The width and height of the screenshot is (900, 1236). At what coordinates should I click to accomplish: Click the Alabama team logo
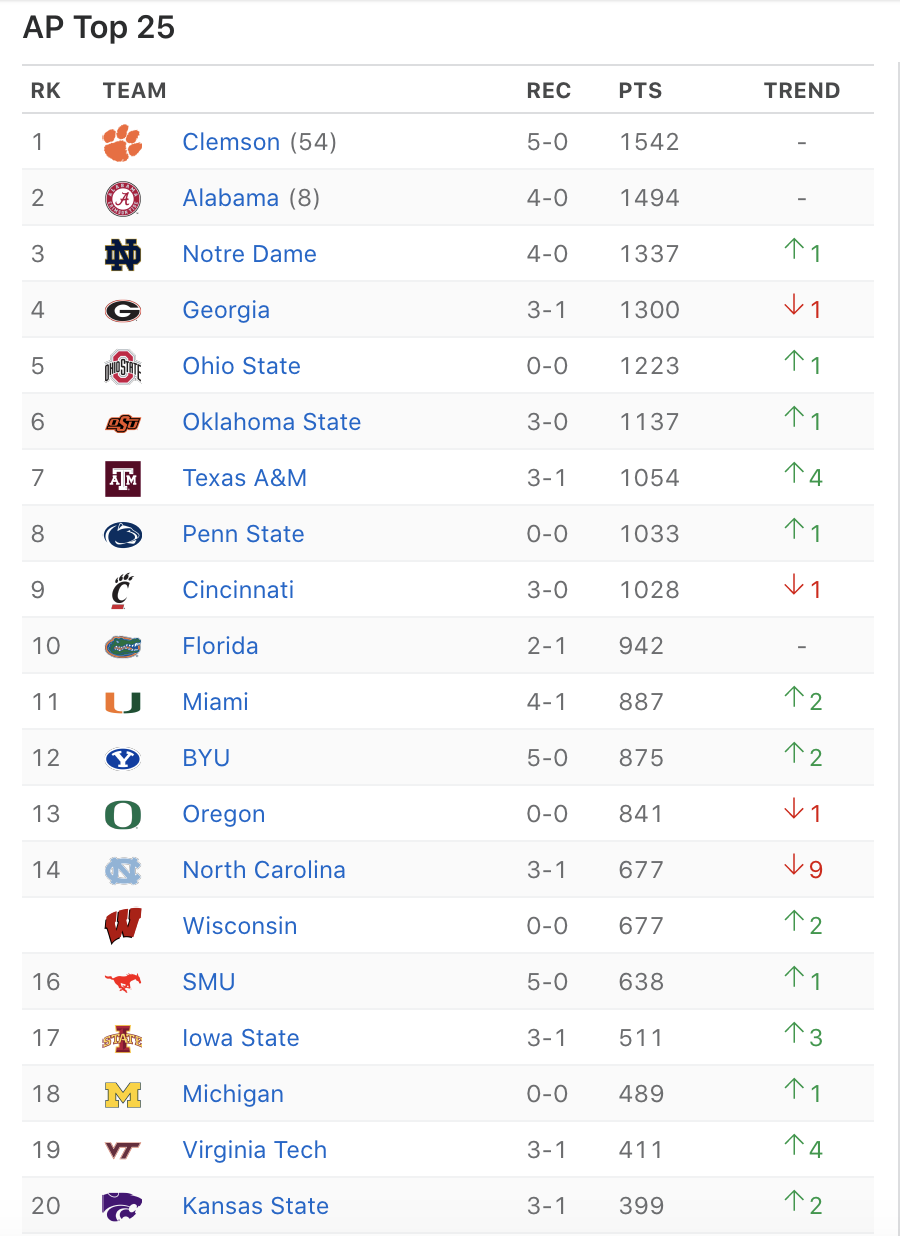pos(122,198)
